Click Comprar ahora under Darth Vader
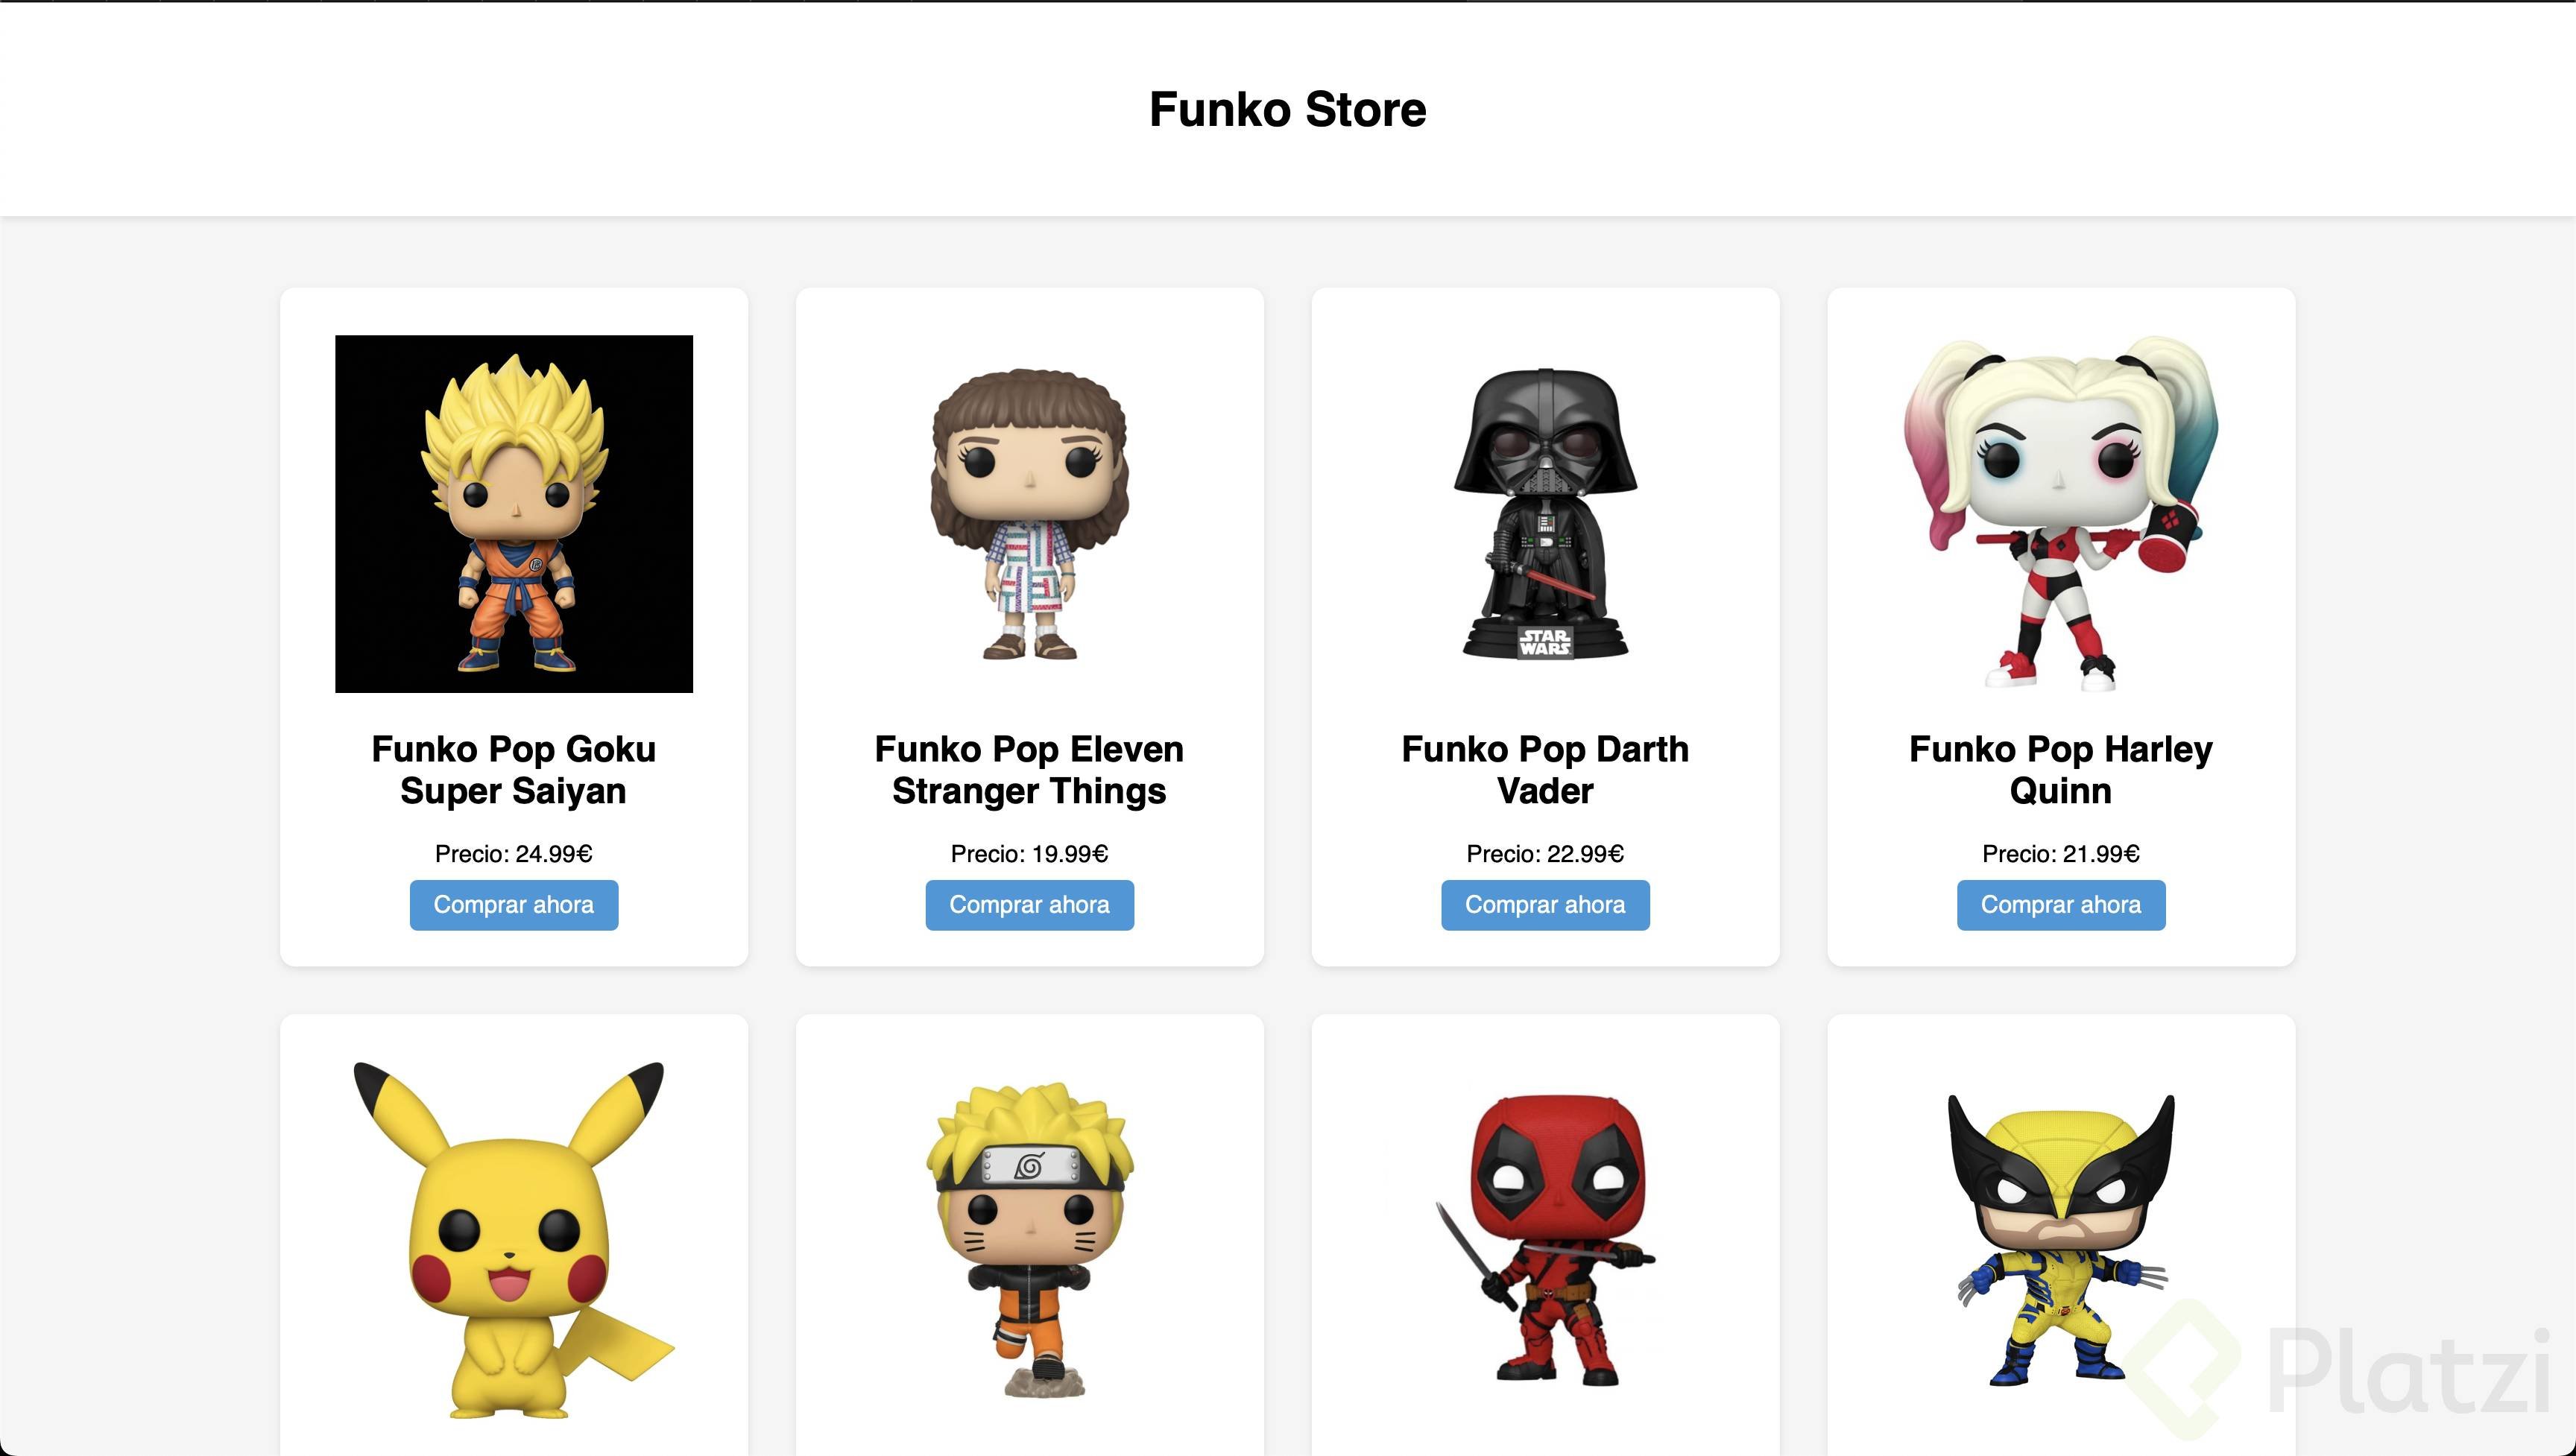The image size is (2576, 1456). click(x=1545, y=905)
